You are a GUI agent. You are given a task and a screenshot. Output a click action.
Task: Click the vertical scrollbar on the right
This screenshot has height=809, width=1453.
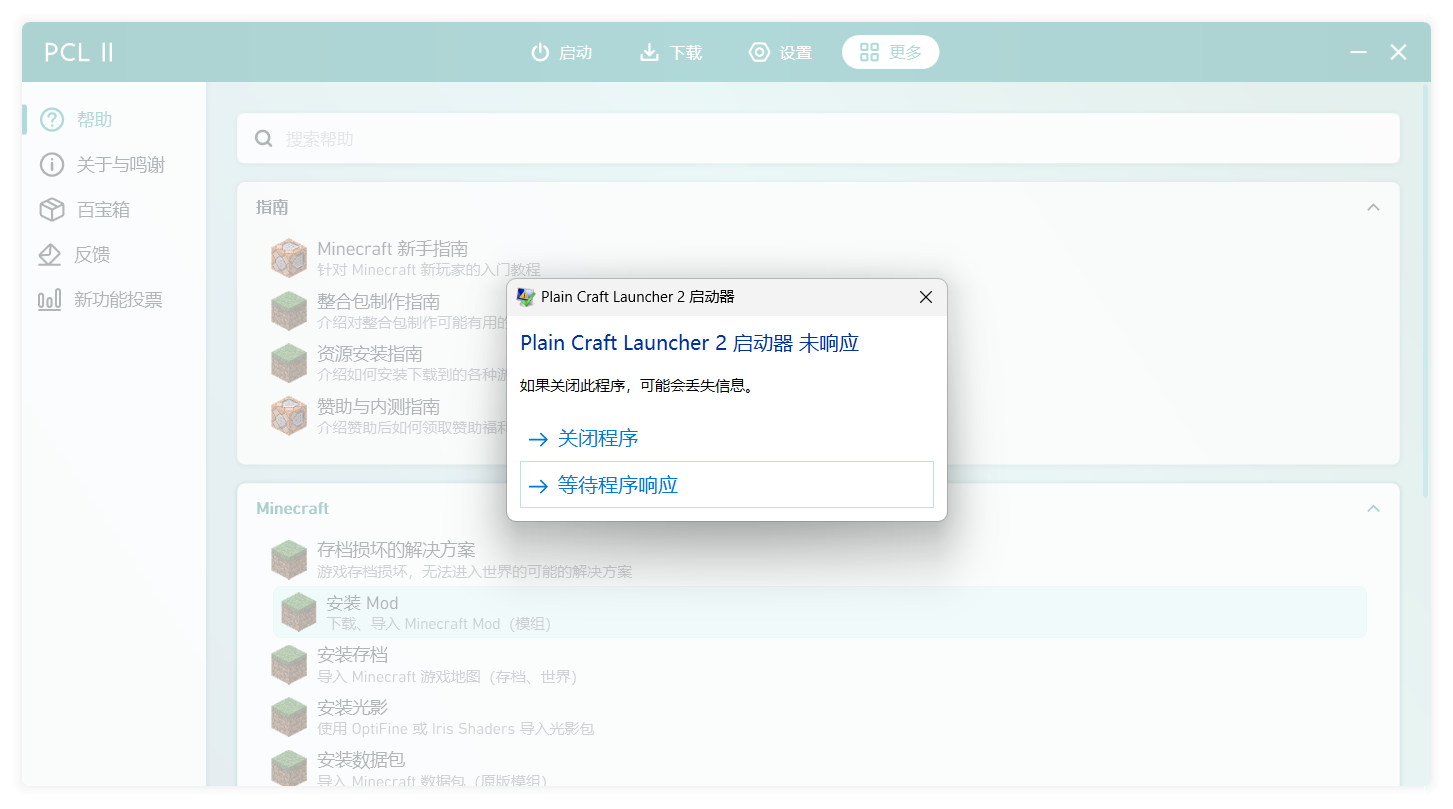tap(1426, 290)
